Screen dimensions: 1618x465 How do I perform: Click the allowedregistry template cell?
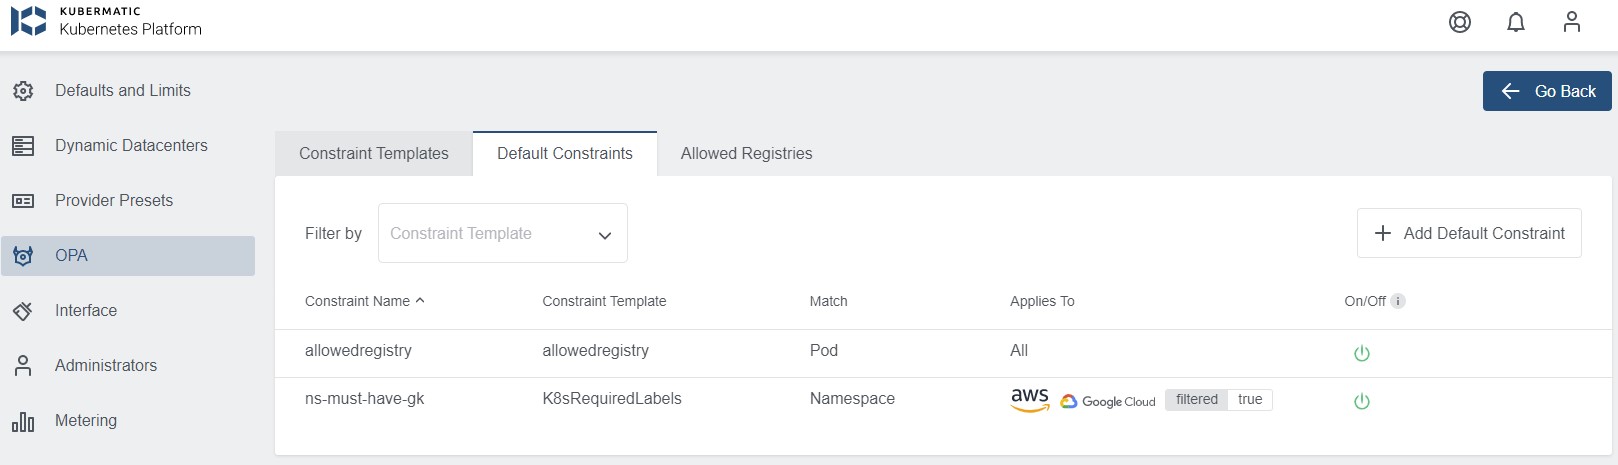pos(596,351)
